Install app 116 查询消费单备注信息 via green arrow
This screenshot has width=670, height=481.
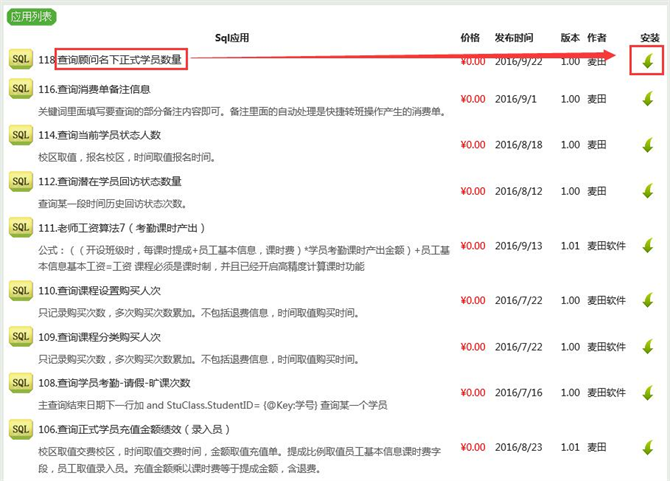(648, 99)
